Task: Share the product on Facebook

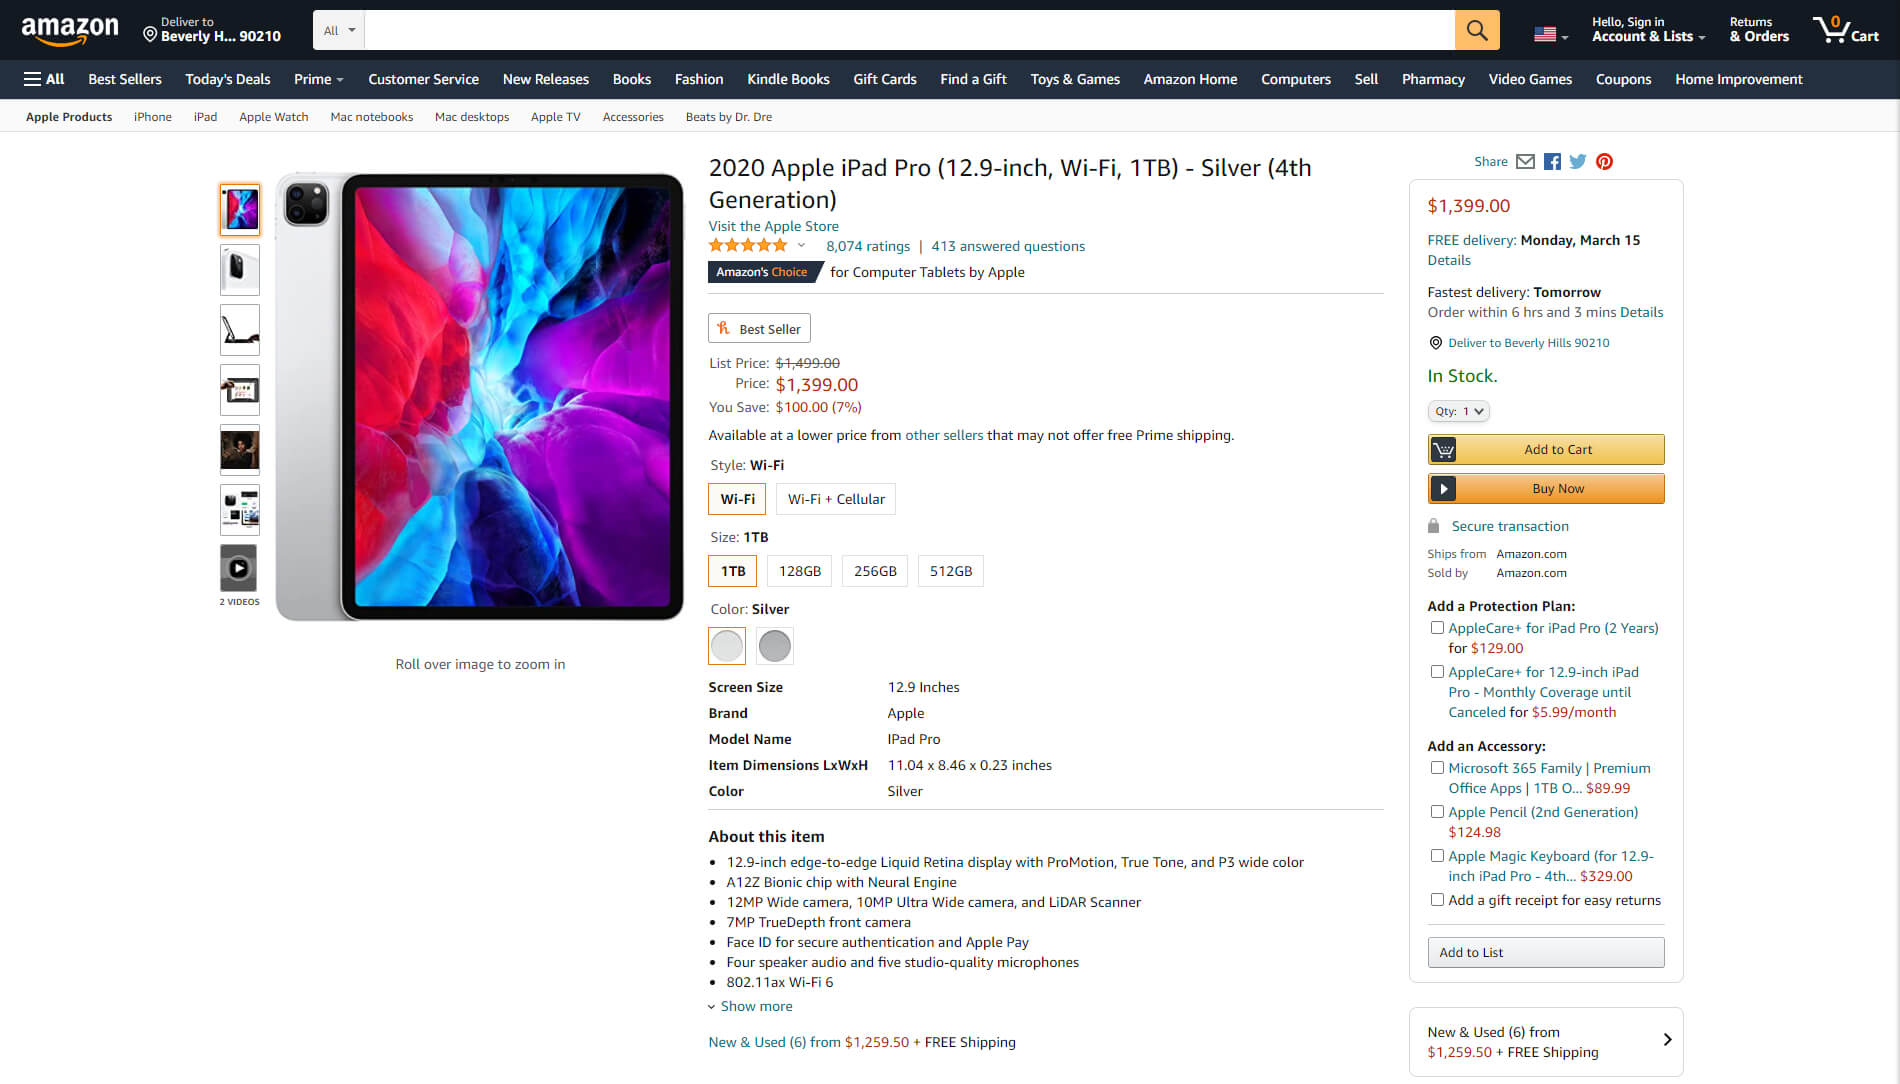Action: pyautogui.click(x=1551, y=161)
